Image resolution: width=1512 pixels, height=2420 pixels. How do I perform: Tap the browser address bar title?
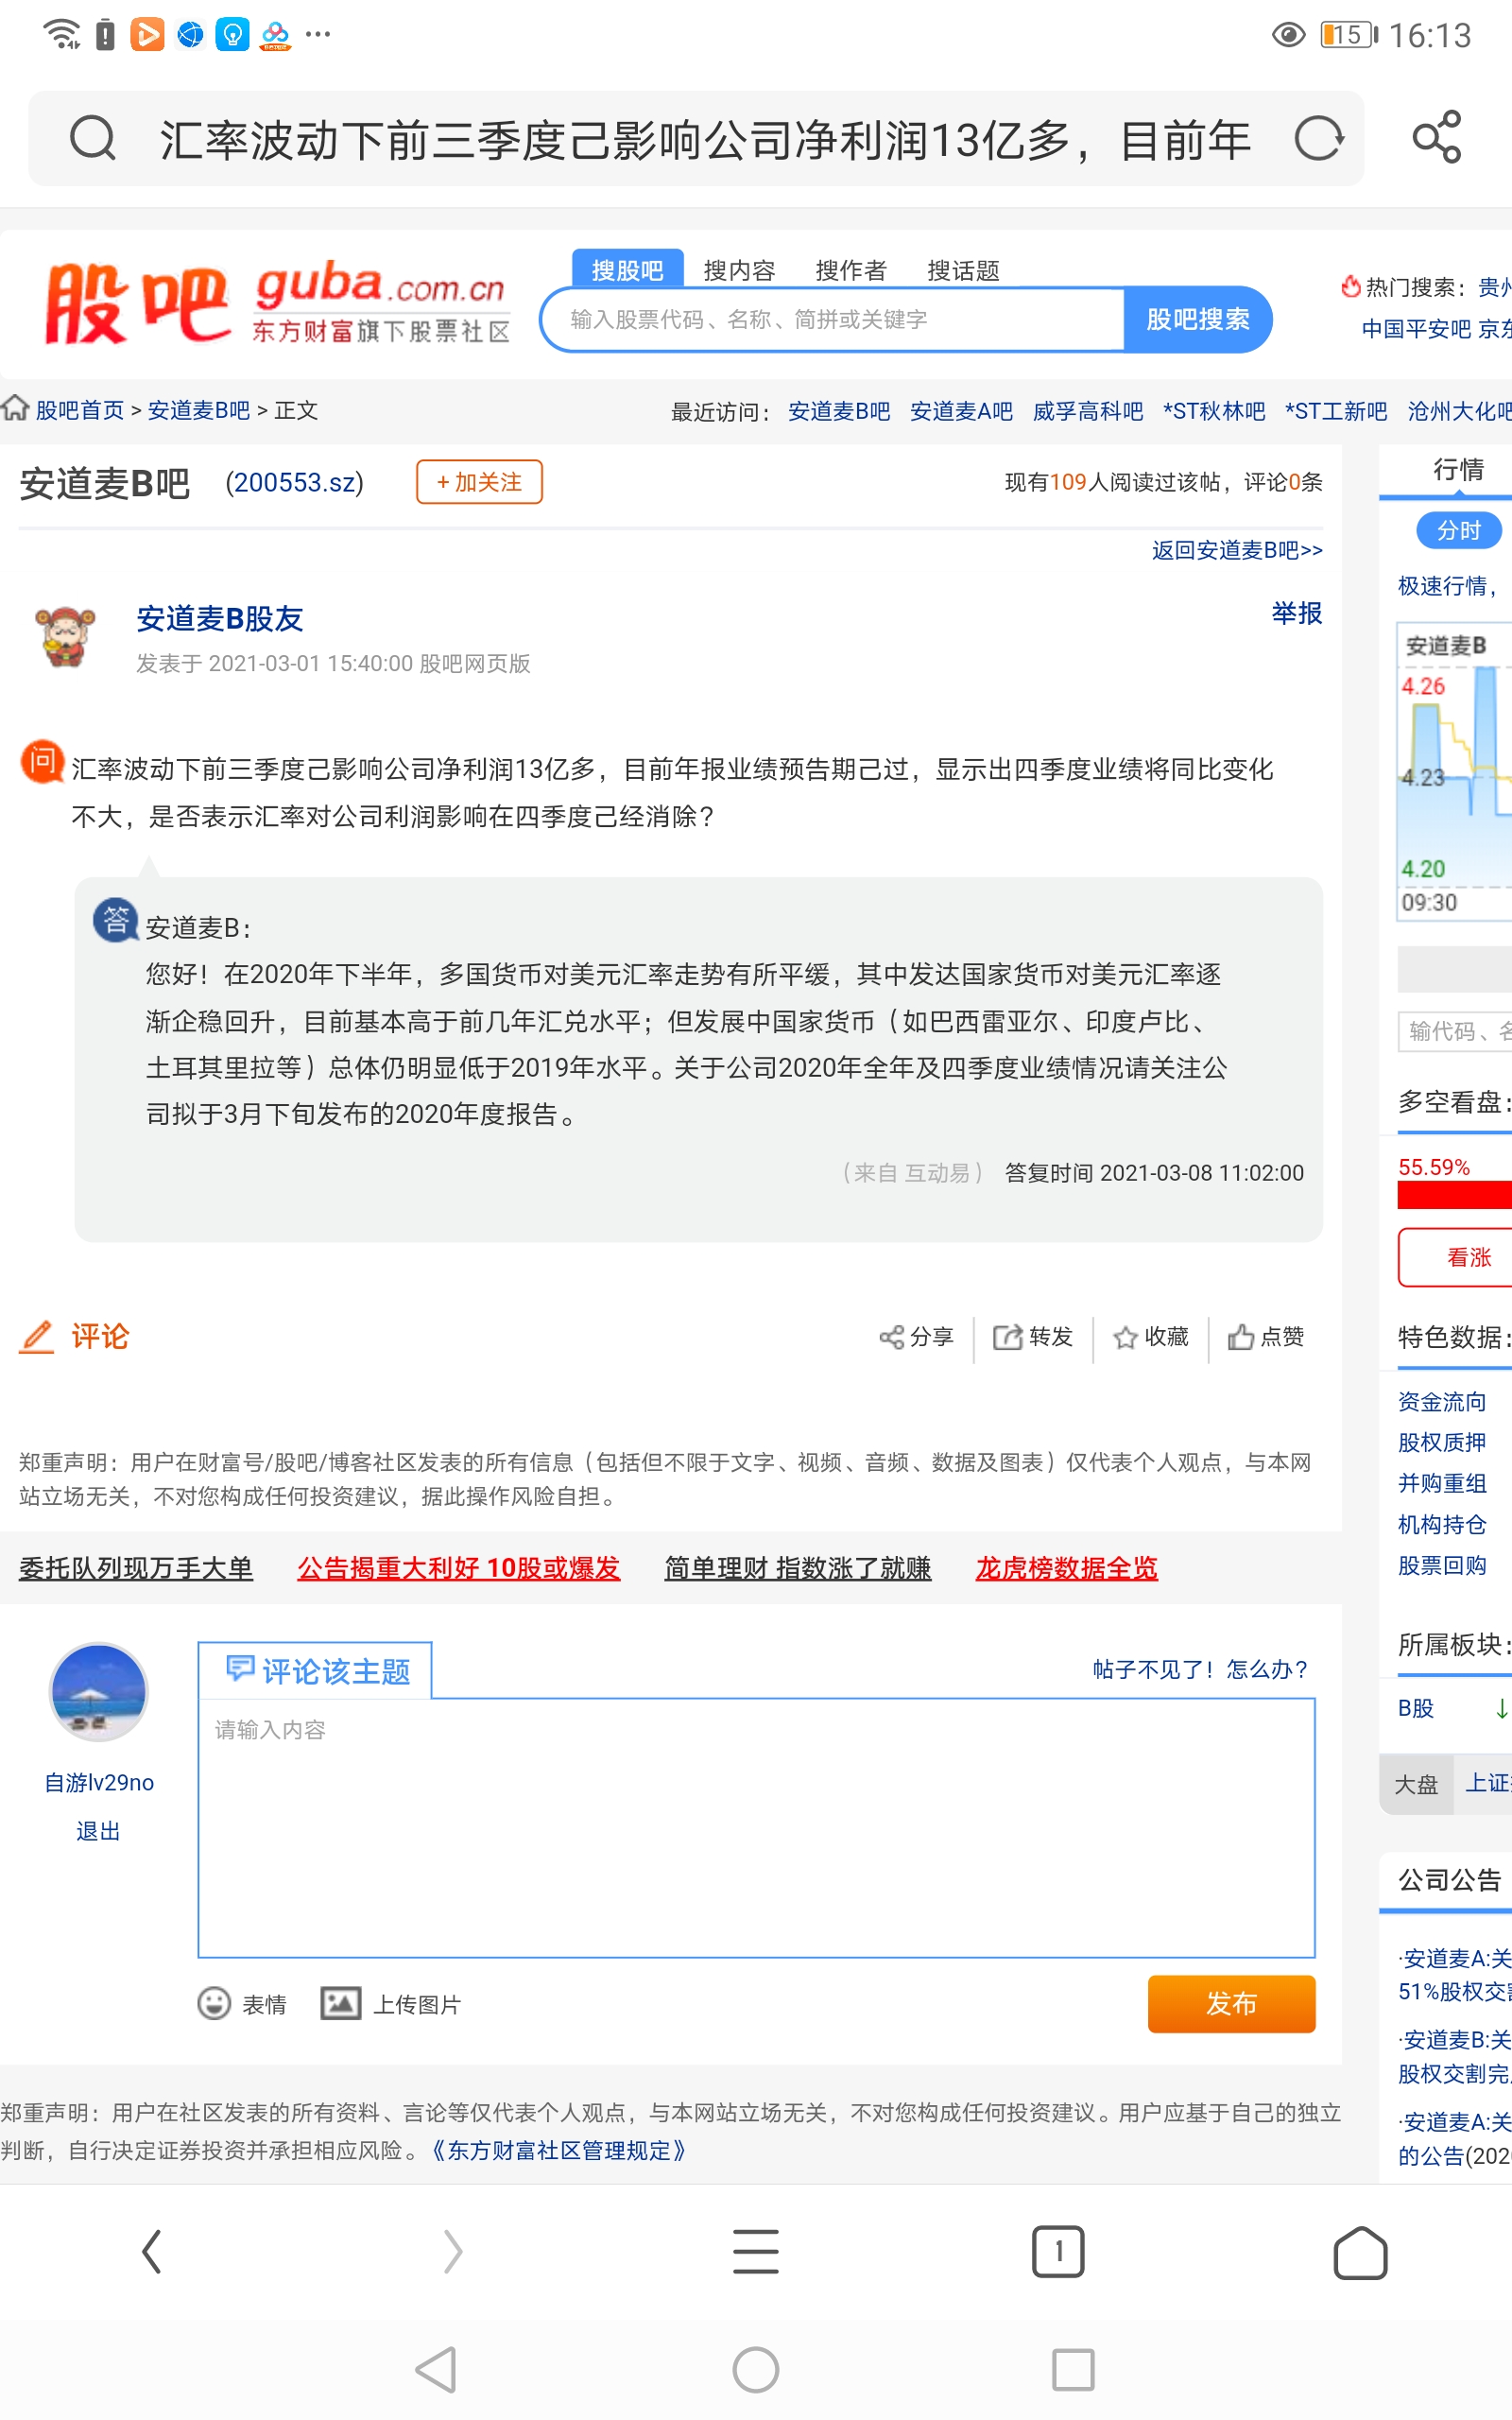[705, 139]
